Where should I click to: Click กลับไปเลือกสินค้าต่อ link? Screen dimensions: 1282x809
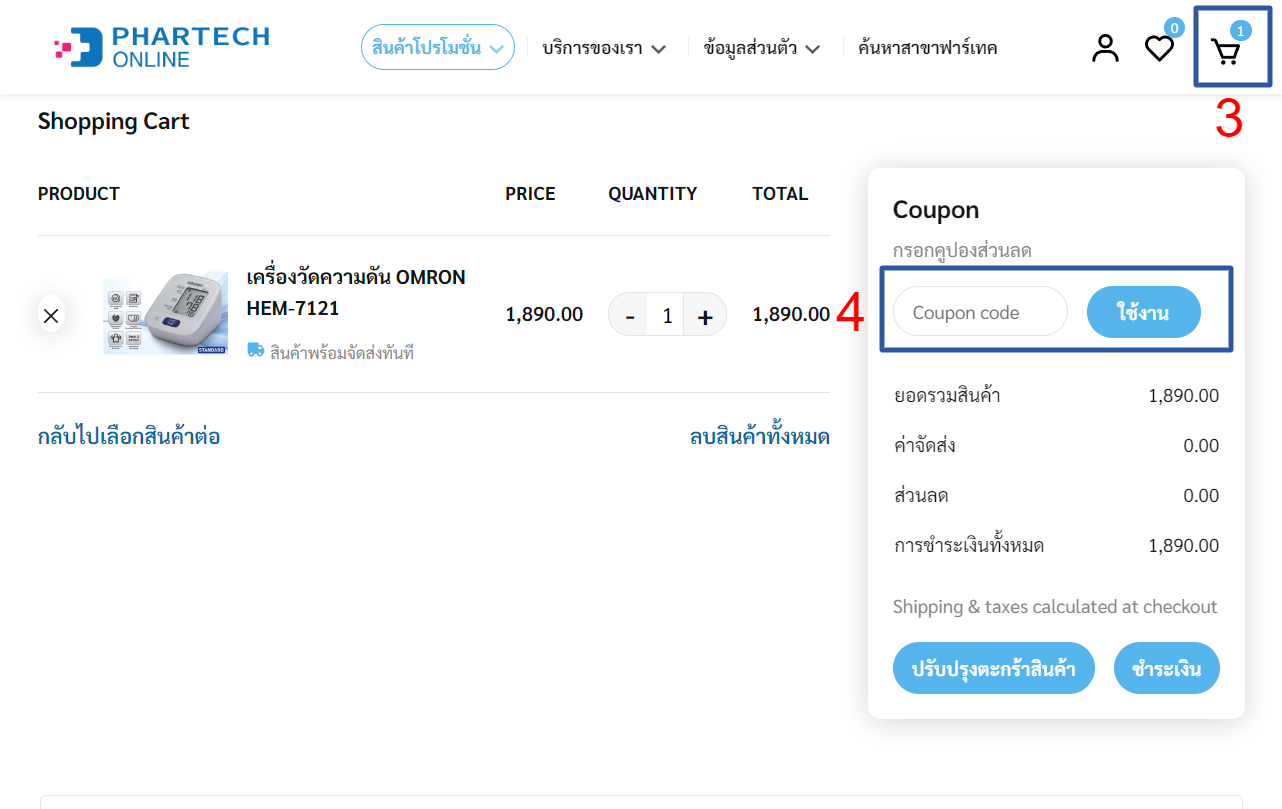129,437
